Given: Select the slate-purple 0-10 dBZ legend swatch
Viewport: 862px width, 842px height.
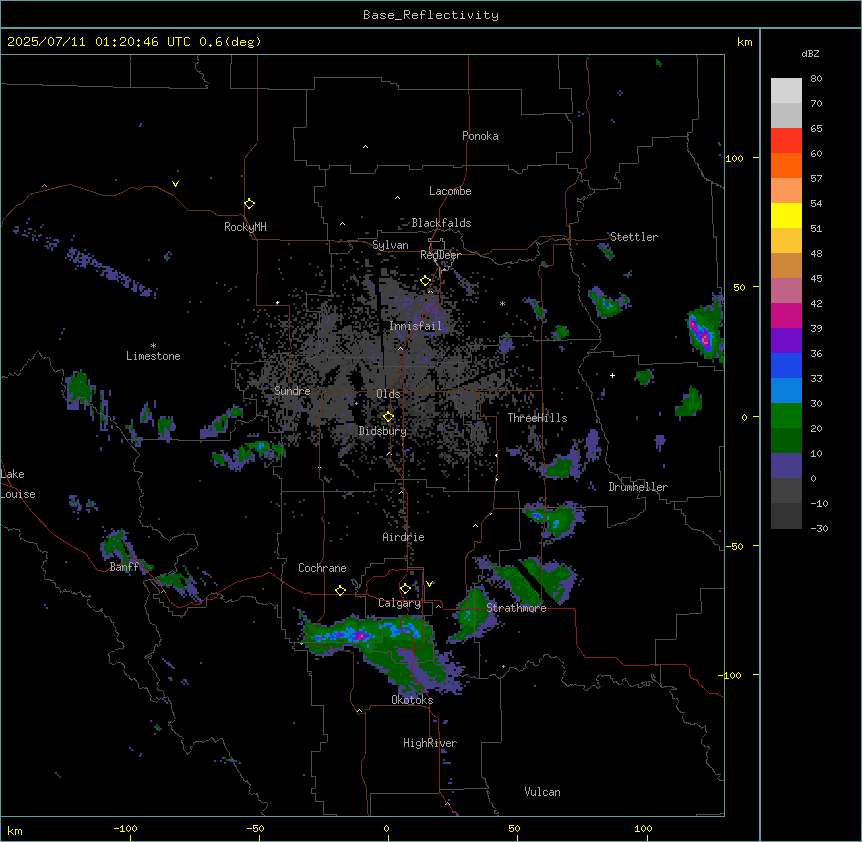Looking at the screenshot, I should [x=786, y=466].
